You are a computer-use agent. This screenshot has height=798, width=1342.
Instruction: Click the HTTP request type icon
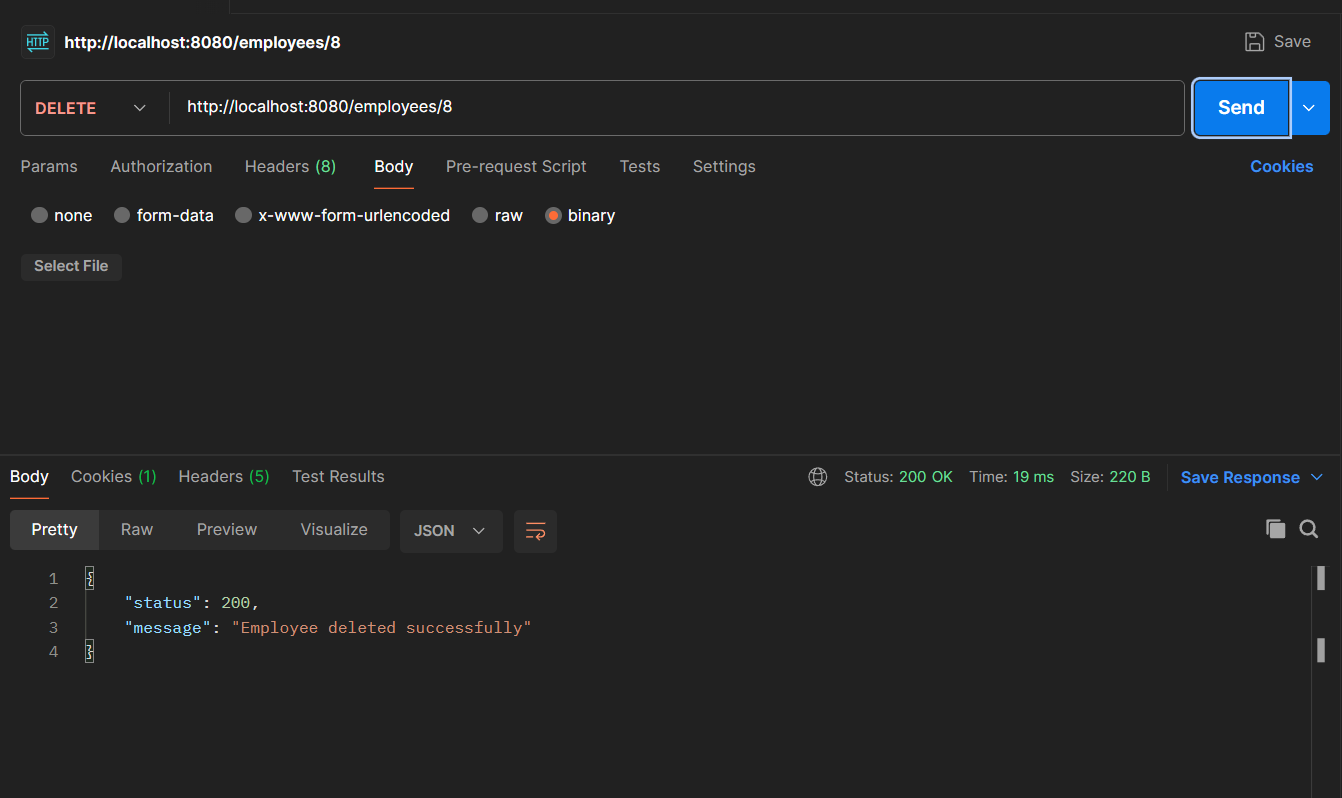(x=37, y=42)
